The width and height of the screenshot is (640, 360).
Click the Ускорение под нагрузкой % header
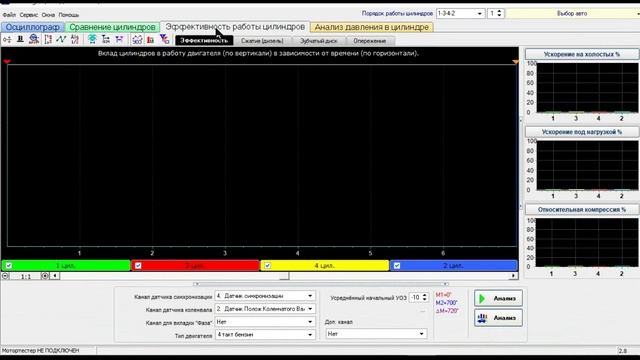pos(582,132)
